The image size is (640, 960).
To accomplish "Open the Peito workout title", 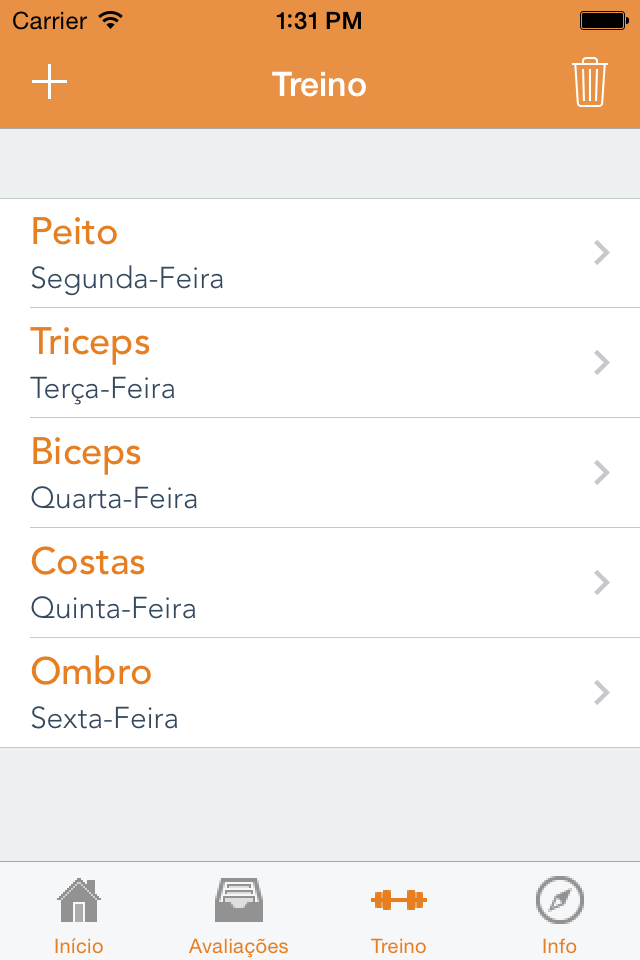I will click(x=75, y=232).
